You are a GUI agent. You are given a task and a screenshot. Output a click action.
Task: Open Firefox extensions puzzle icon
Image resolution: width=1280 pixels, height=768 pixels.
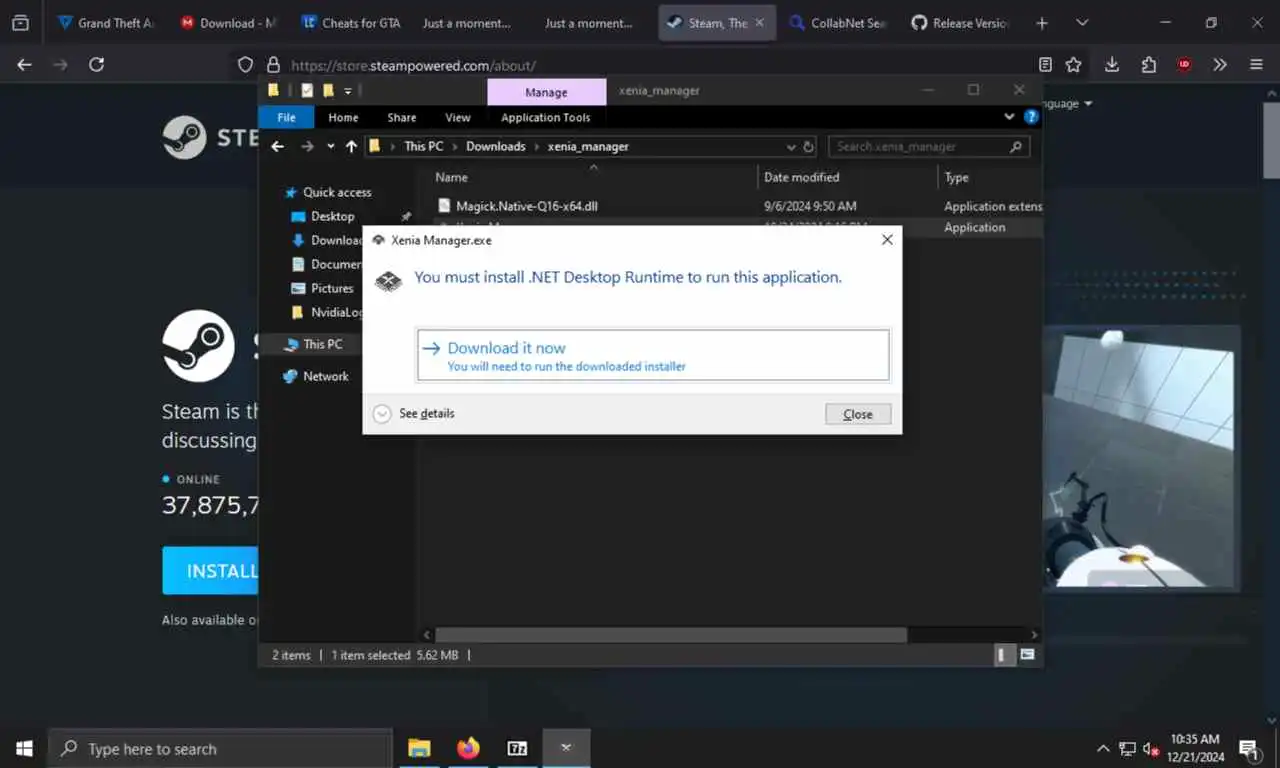point(1148,64)
